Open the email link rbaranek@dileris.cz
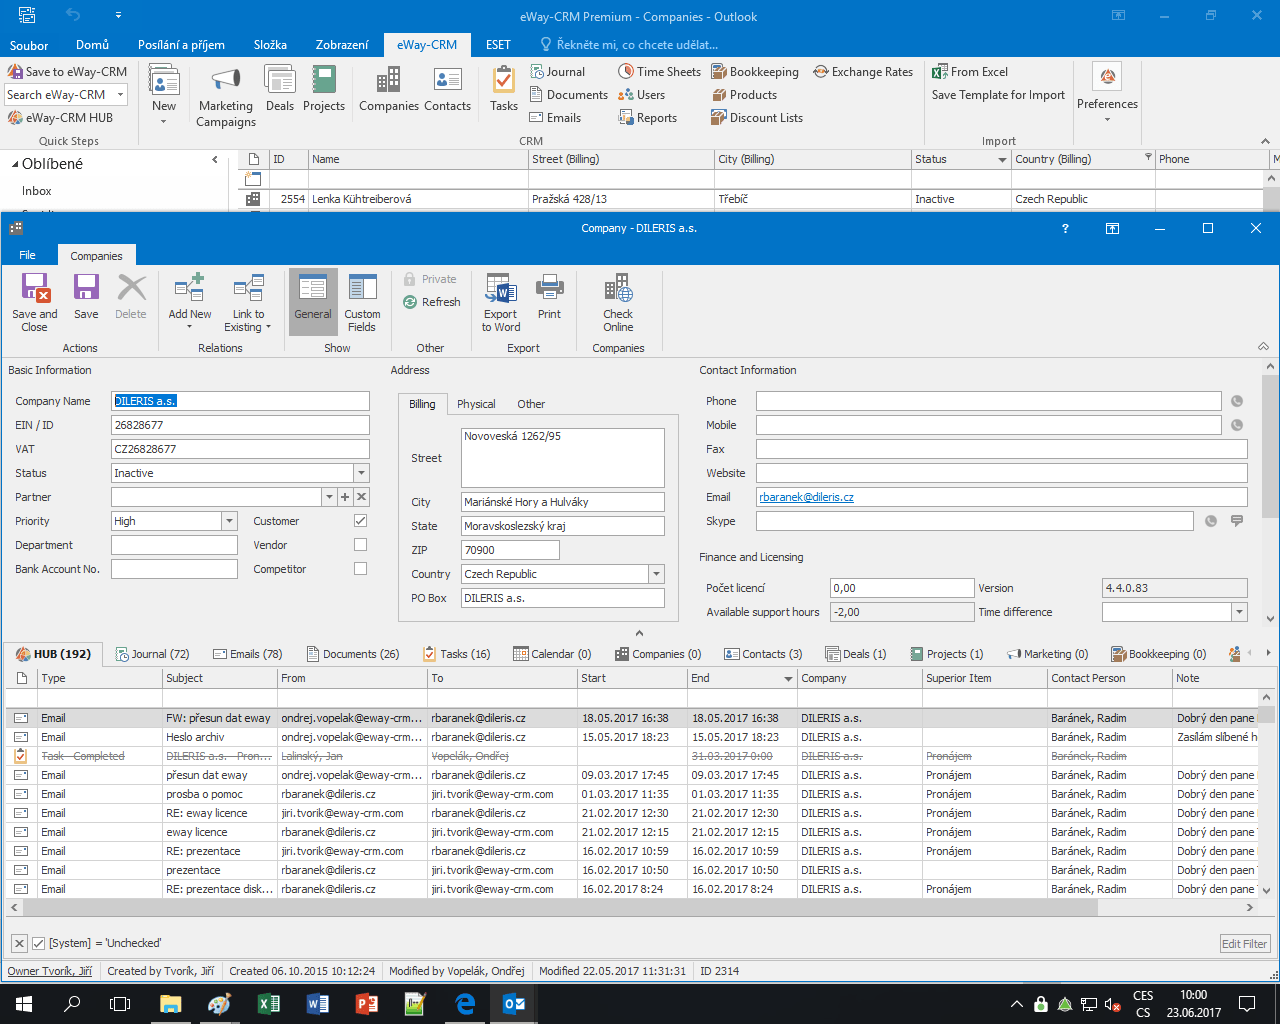1280x1024 pixels. [809, 497]
